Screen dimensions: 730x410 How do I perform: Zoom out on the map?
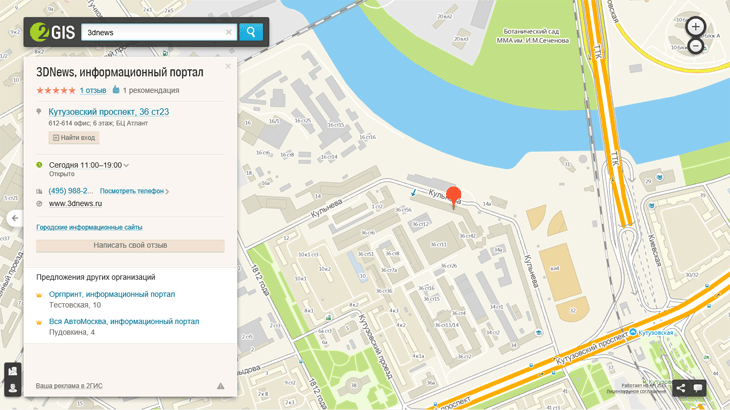(696, 46)
